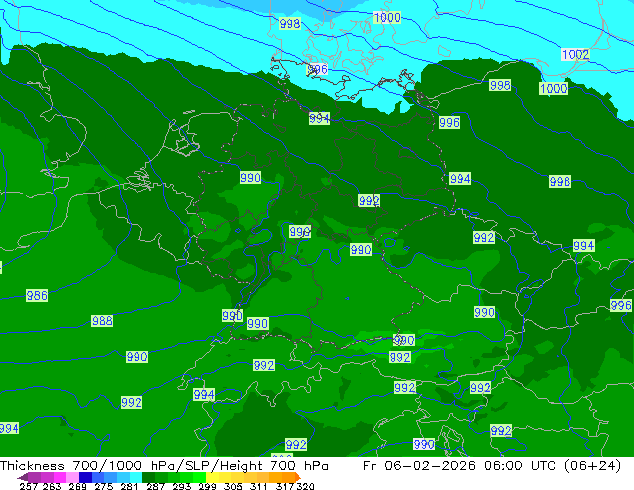Click the date Fr 06-02-2026
Image resolution: width=634 pixels, height=490 pixels.
[419, 466]
